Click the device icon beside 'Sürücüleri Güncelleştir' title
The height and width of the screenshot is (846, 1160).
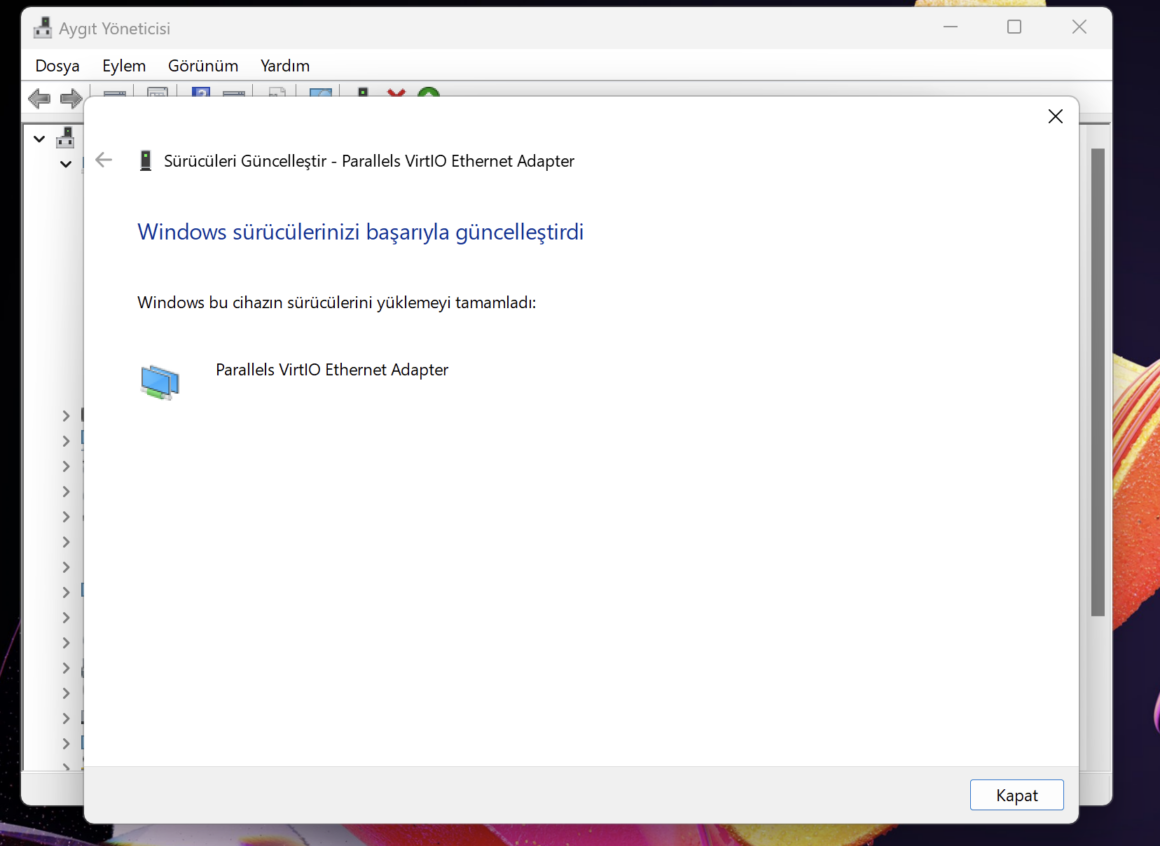(146, 160)
